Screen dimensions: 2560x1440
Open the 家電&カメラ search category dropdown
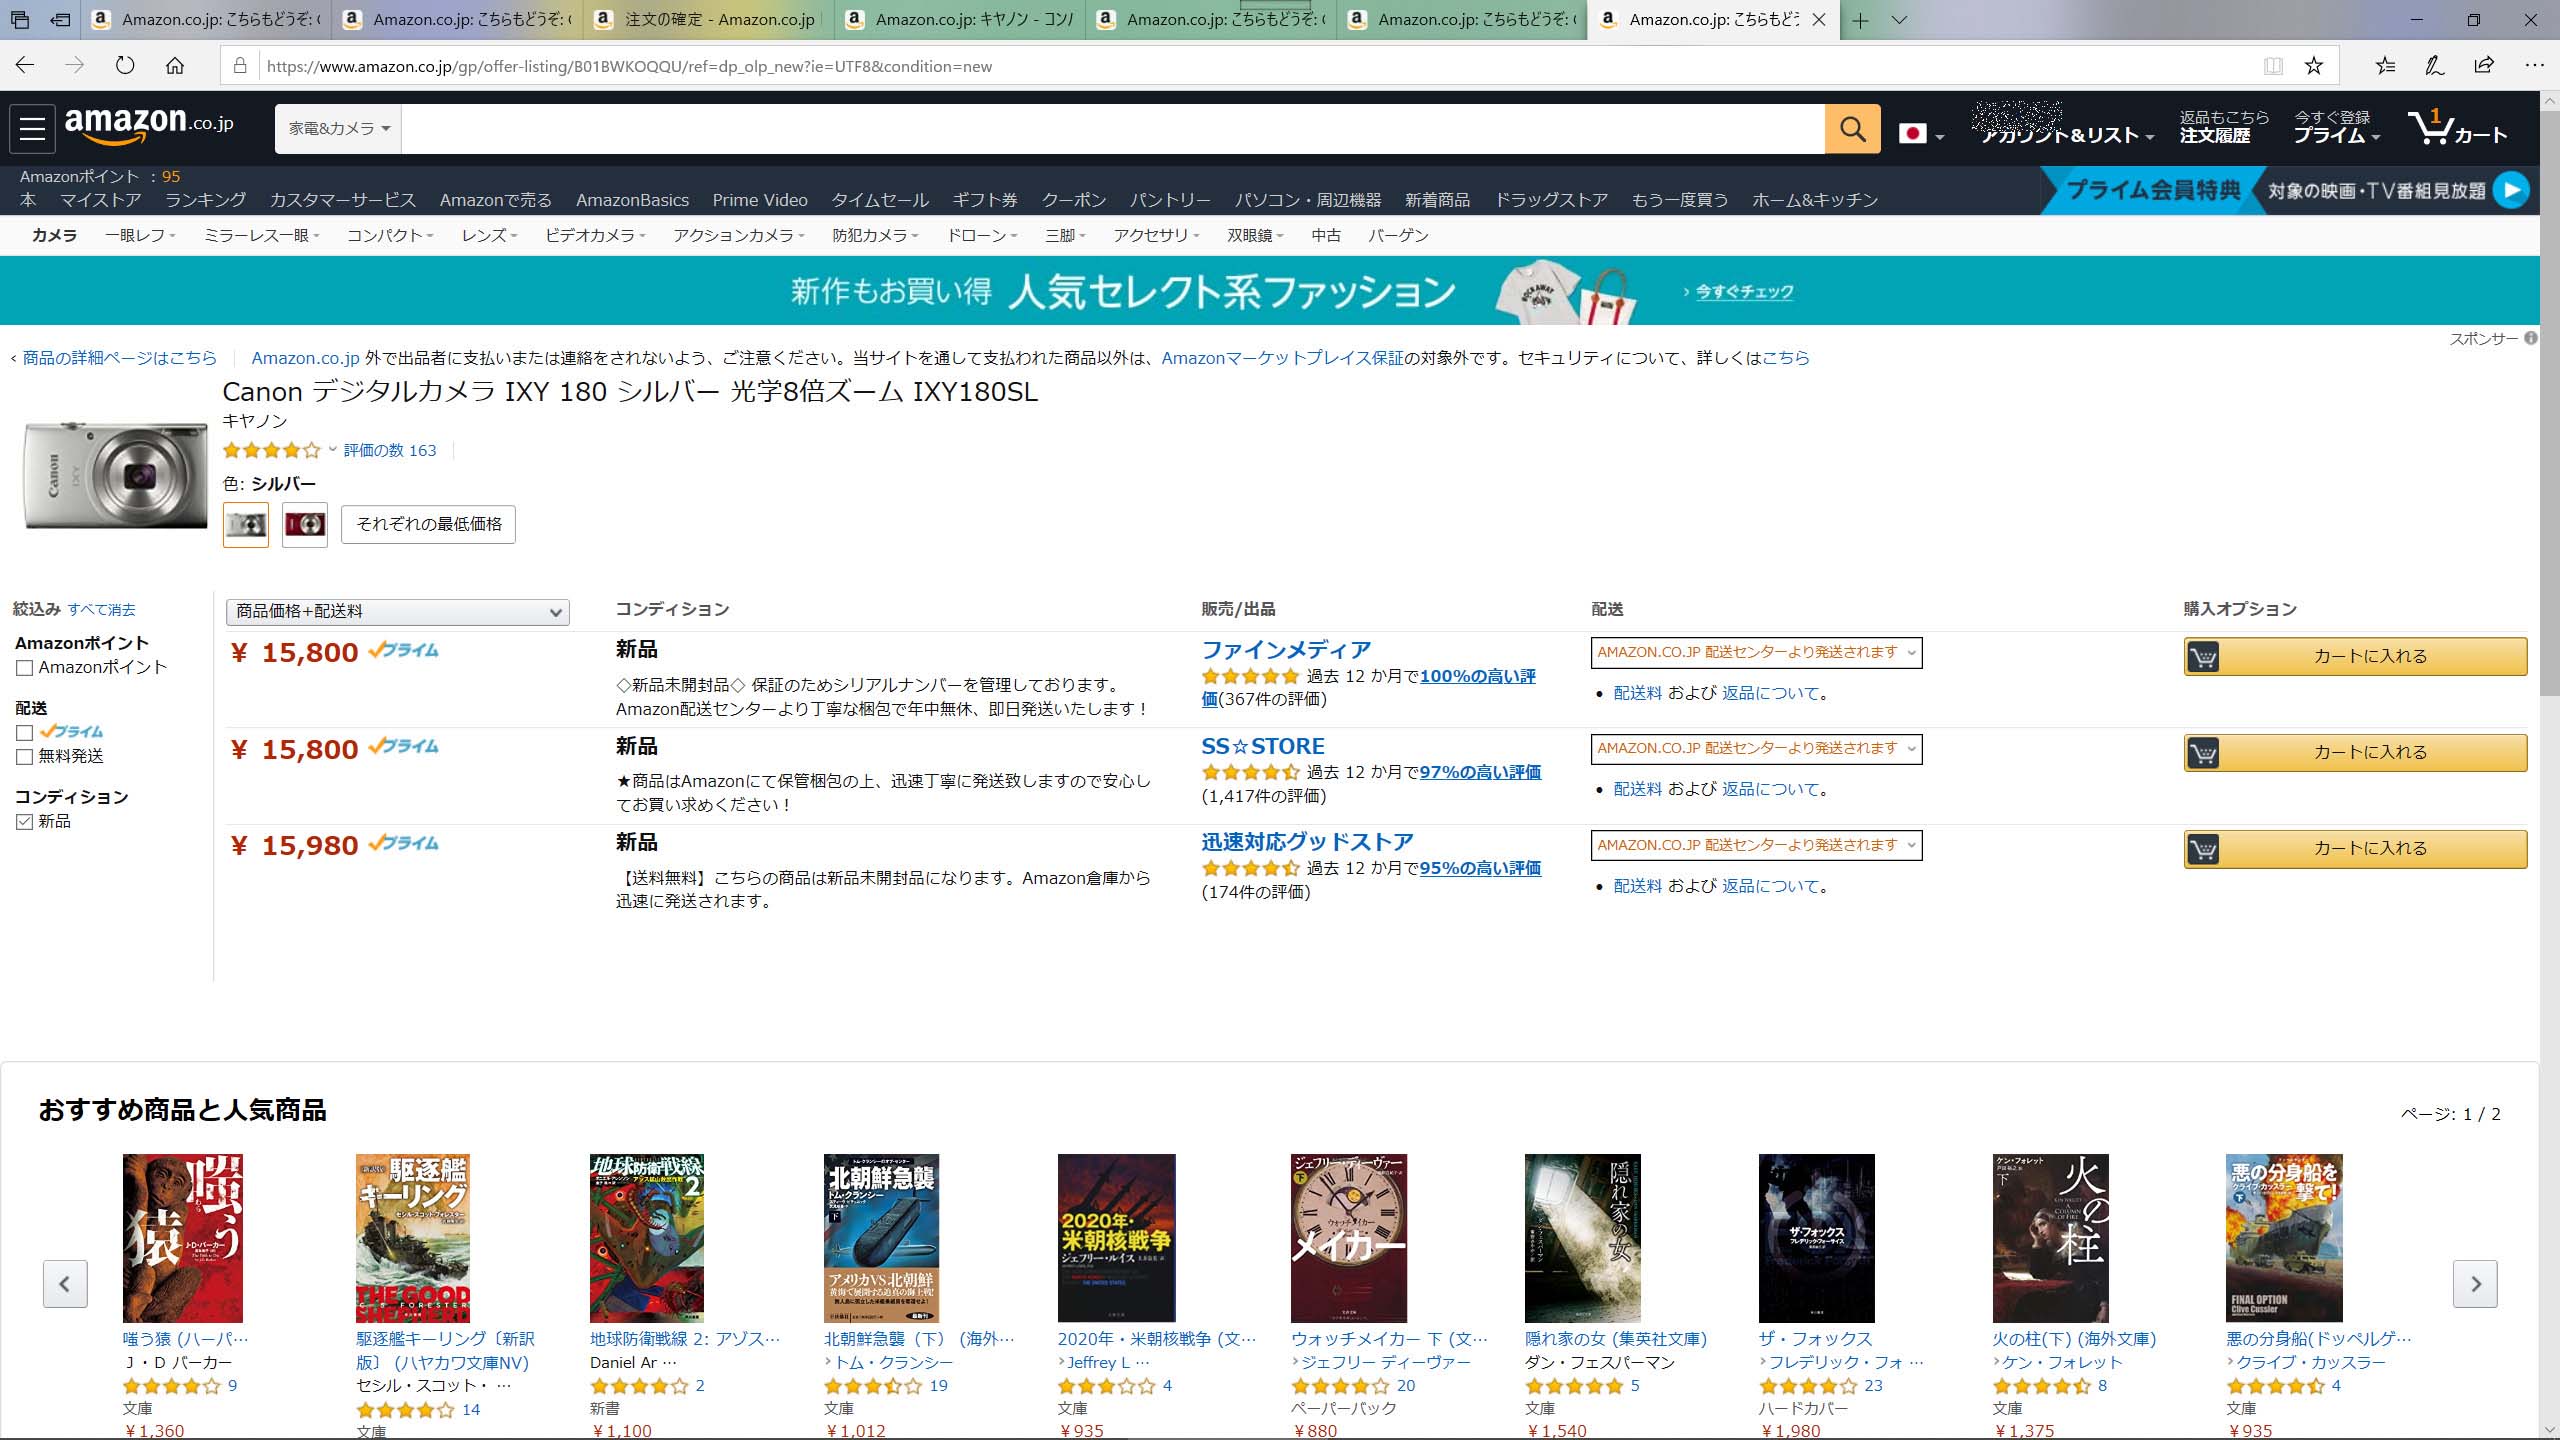pyautogui.click(x=338, y=129)
